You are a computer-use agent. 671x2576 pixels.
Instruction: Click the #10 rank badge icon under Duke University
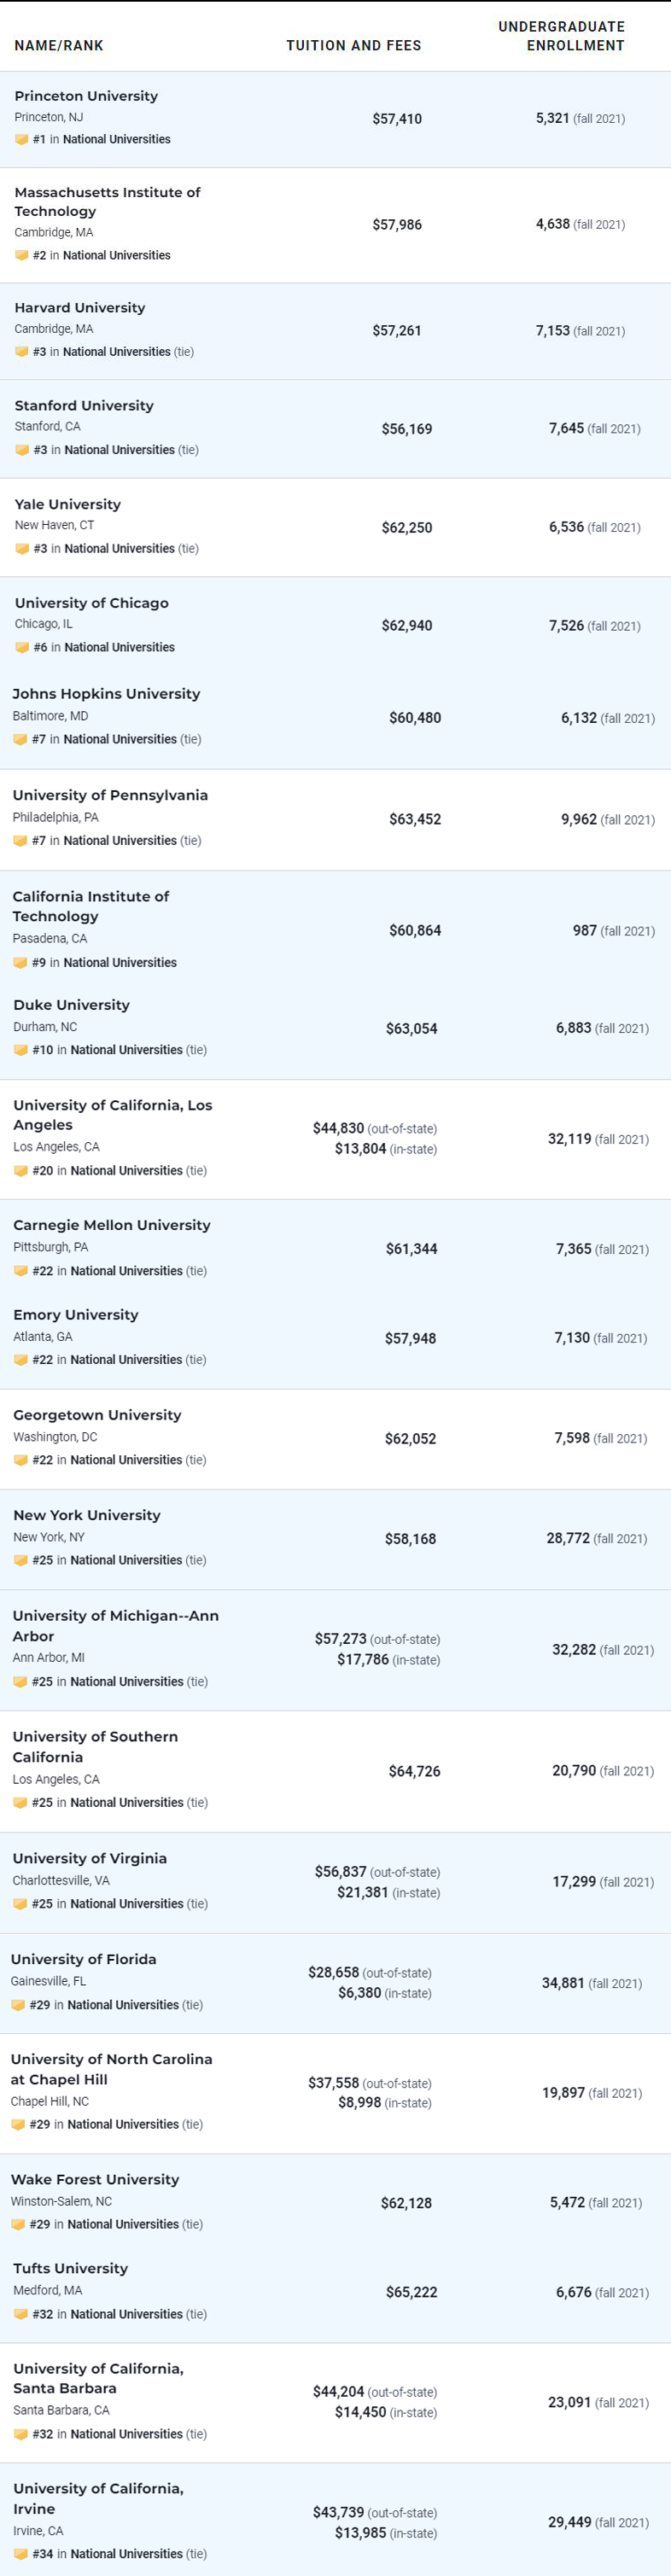point(21,1050)
